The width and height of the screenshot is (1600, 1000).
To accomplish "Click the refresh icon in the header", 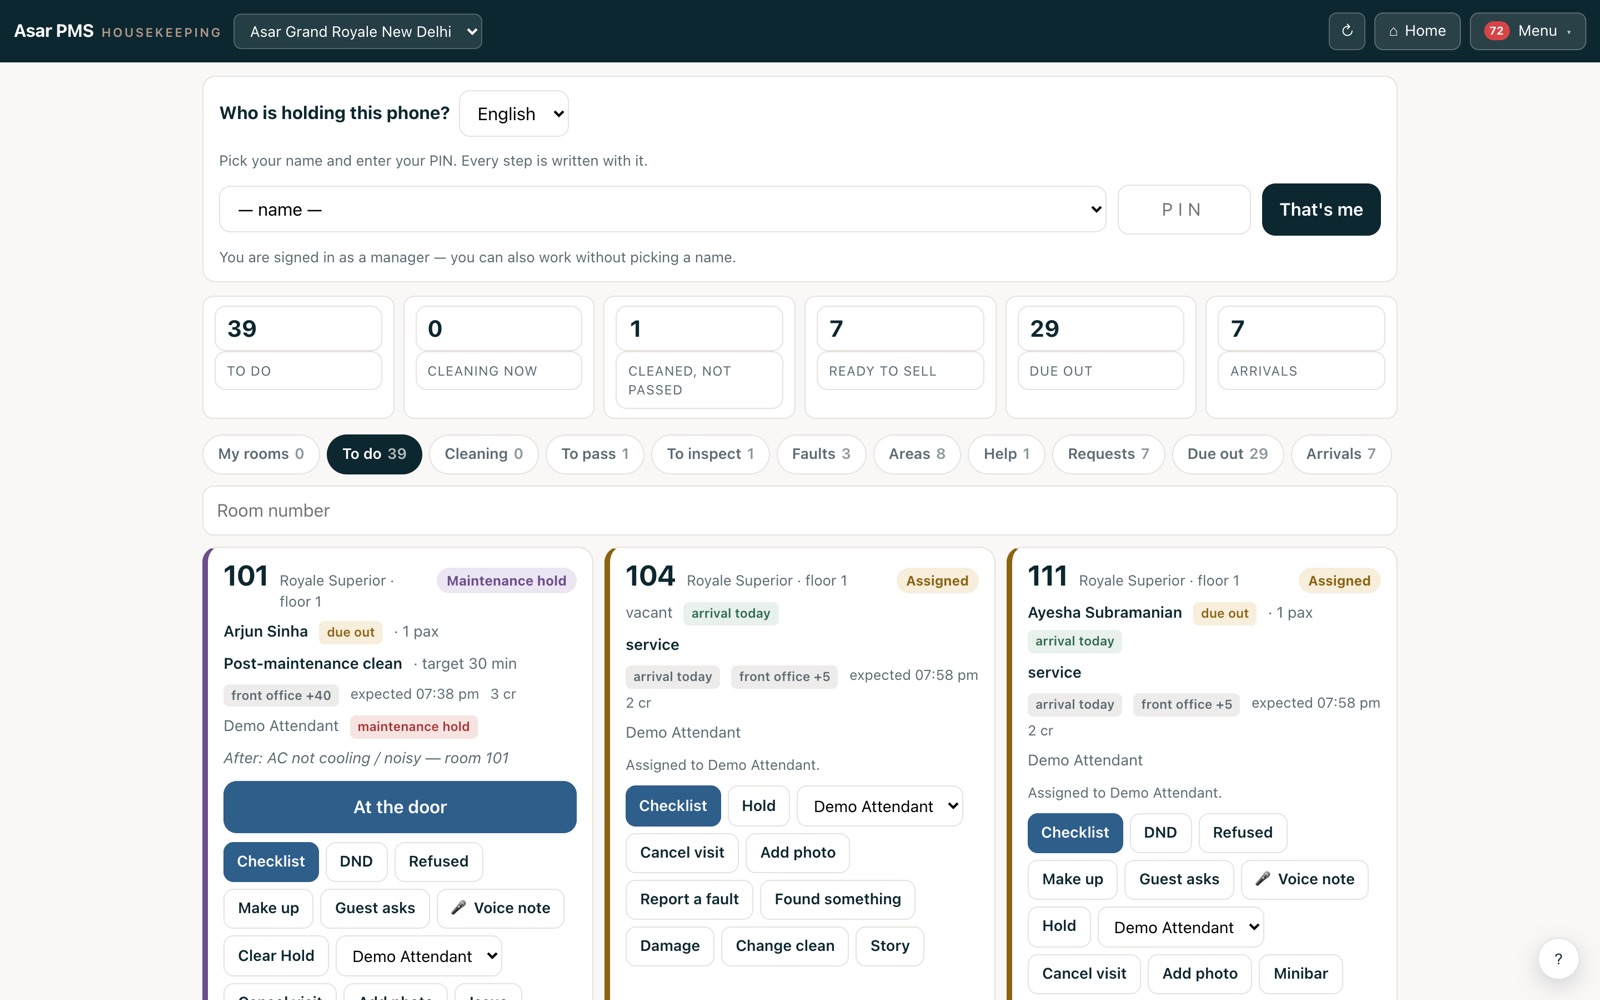I will (1346, 31).
